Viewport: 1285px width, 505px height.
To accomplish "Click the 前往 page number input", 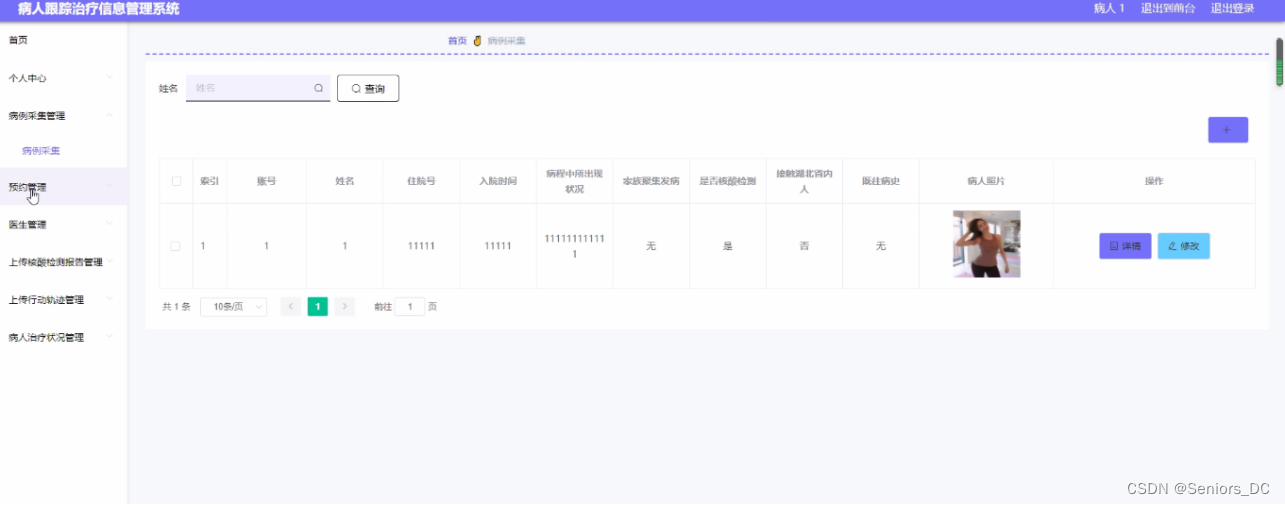I will (x=409, y=307).
